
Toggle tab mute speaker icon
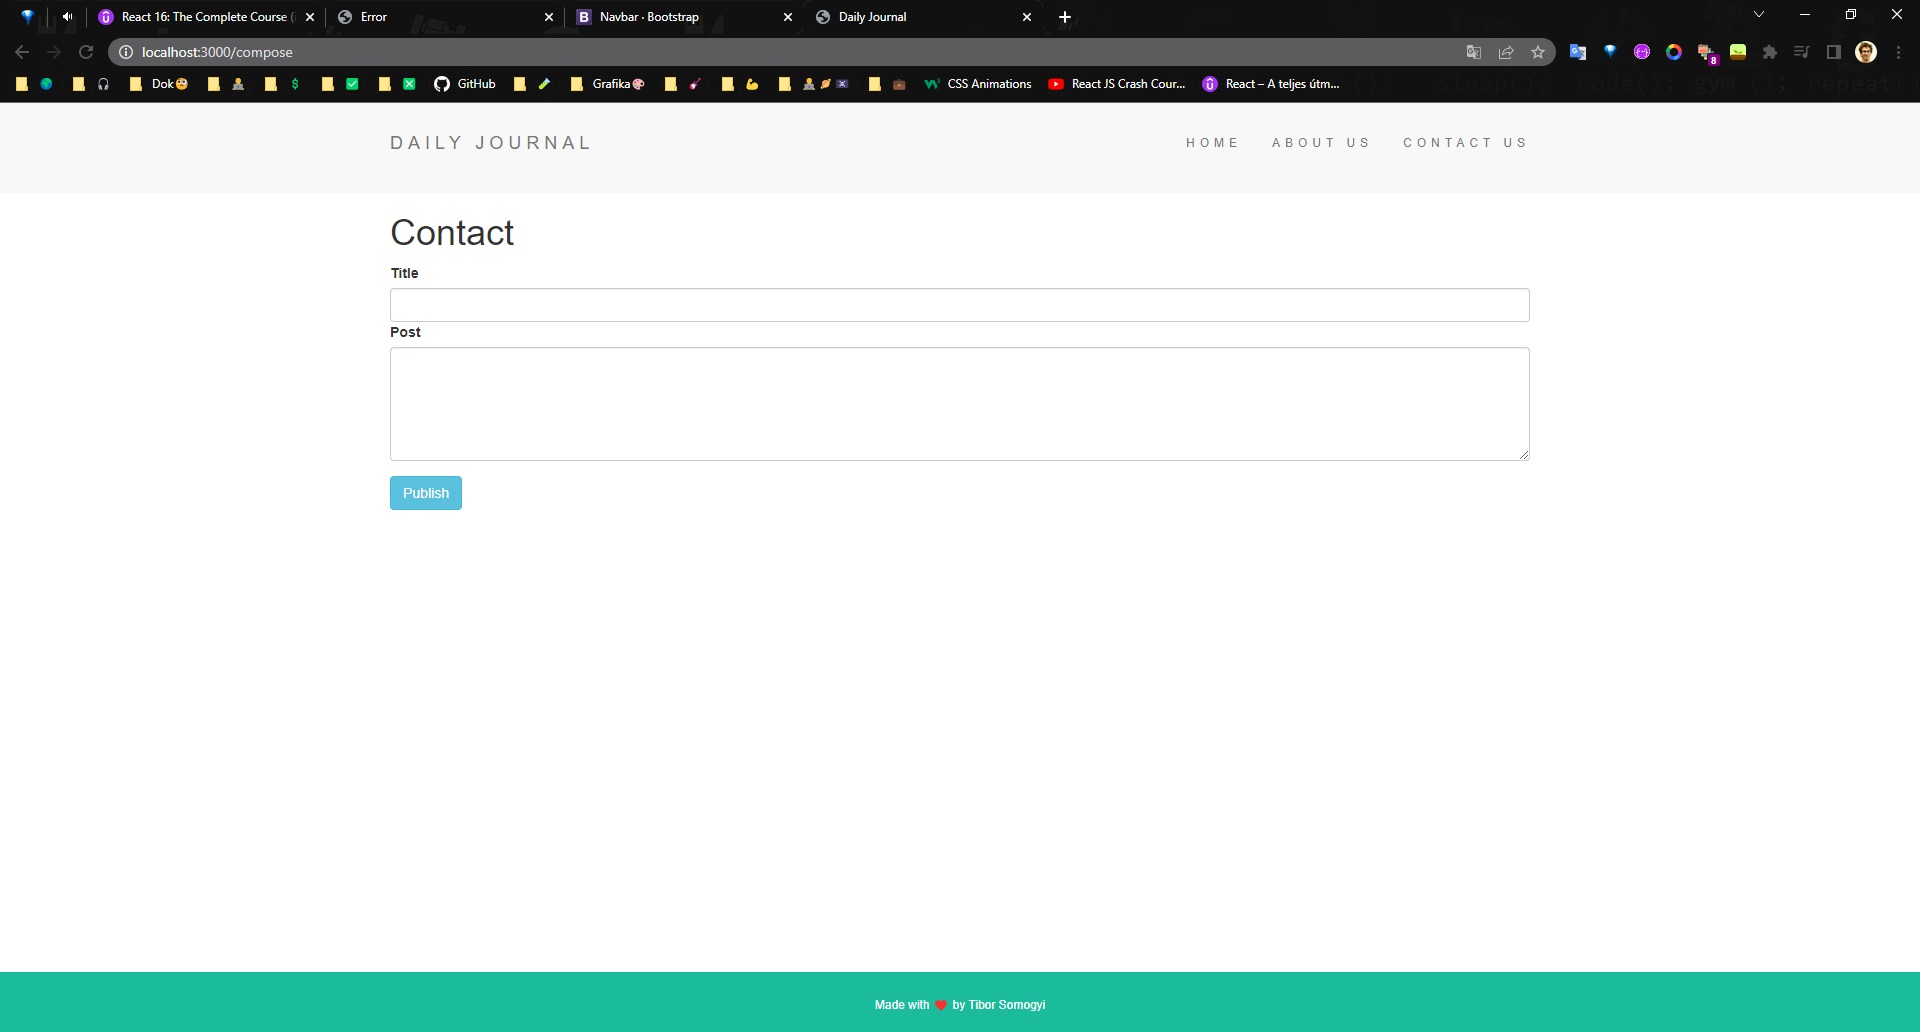click(67, 17)
